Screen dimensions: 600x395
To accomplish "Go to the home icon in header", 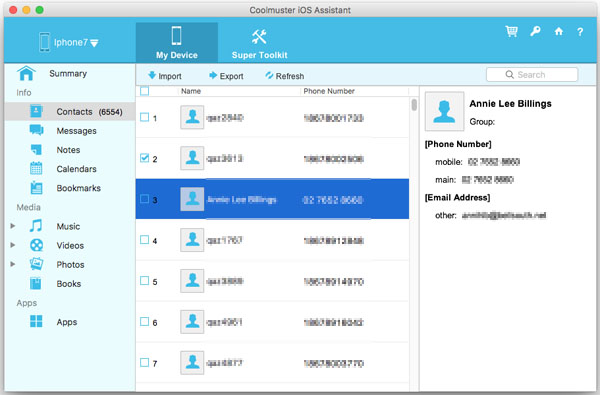I will [x=559, y=31].
